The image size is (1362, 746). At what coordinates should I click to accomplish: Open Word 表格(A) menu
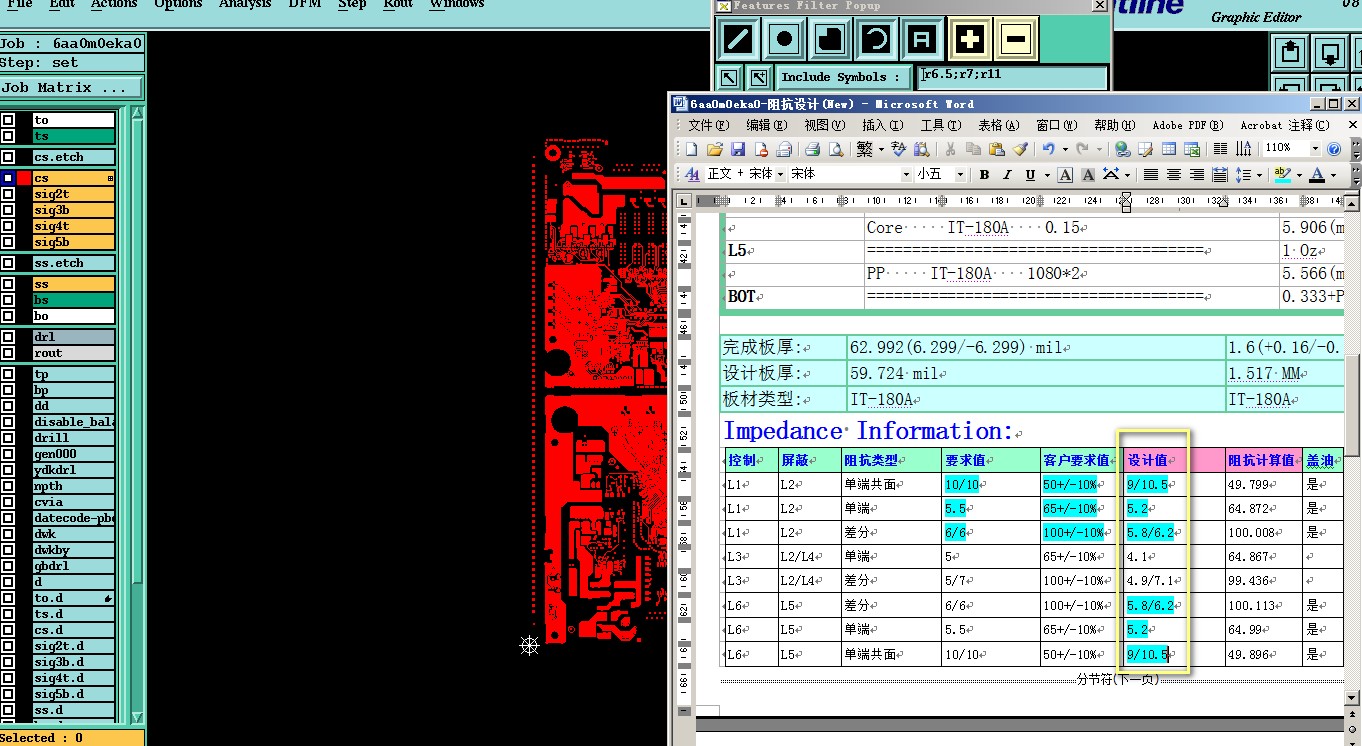click(998, 125)
